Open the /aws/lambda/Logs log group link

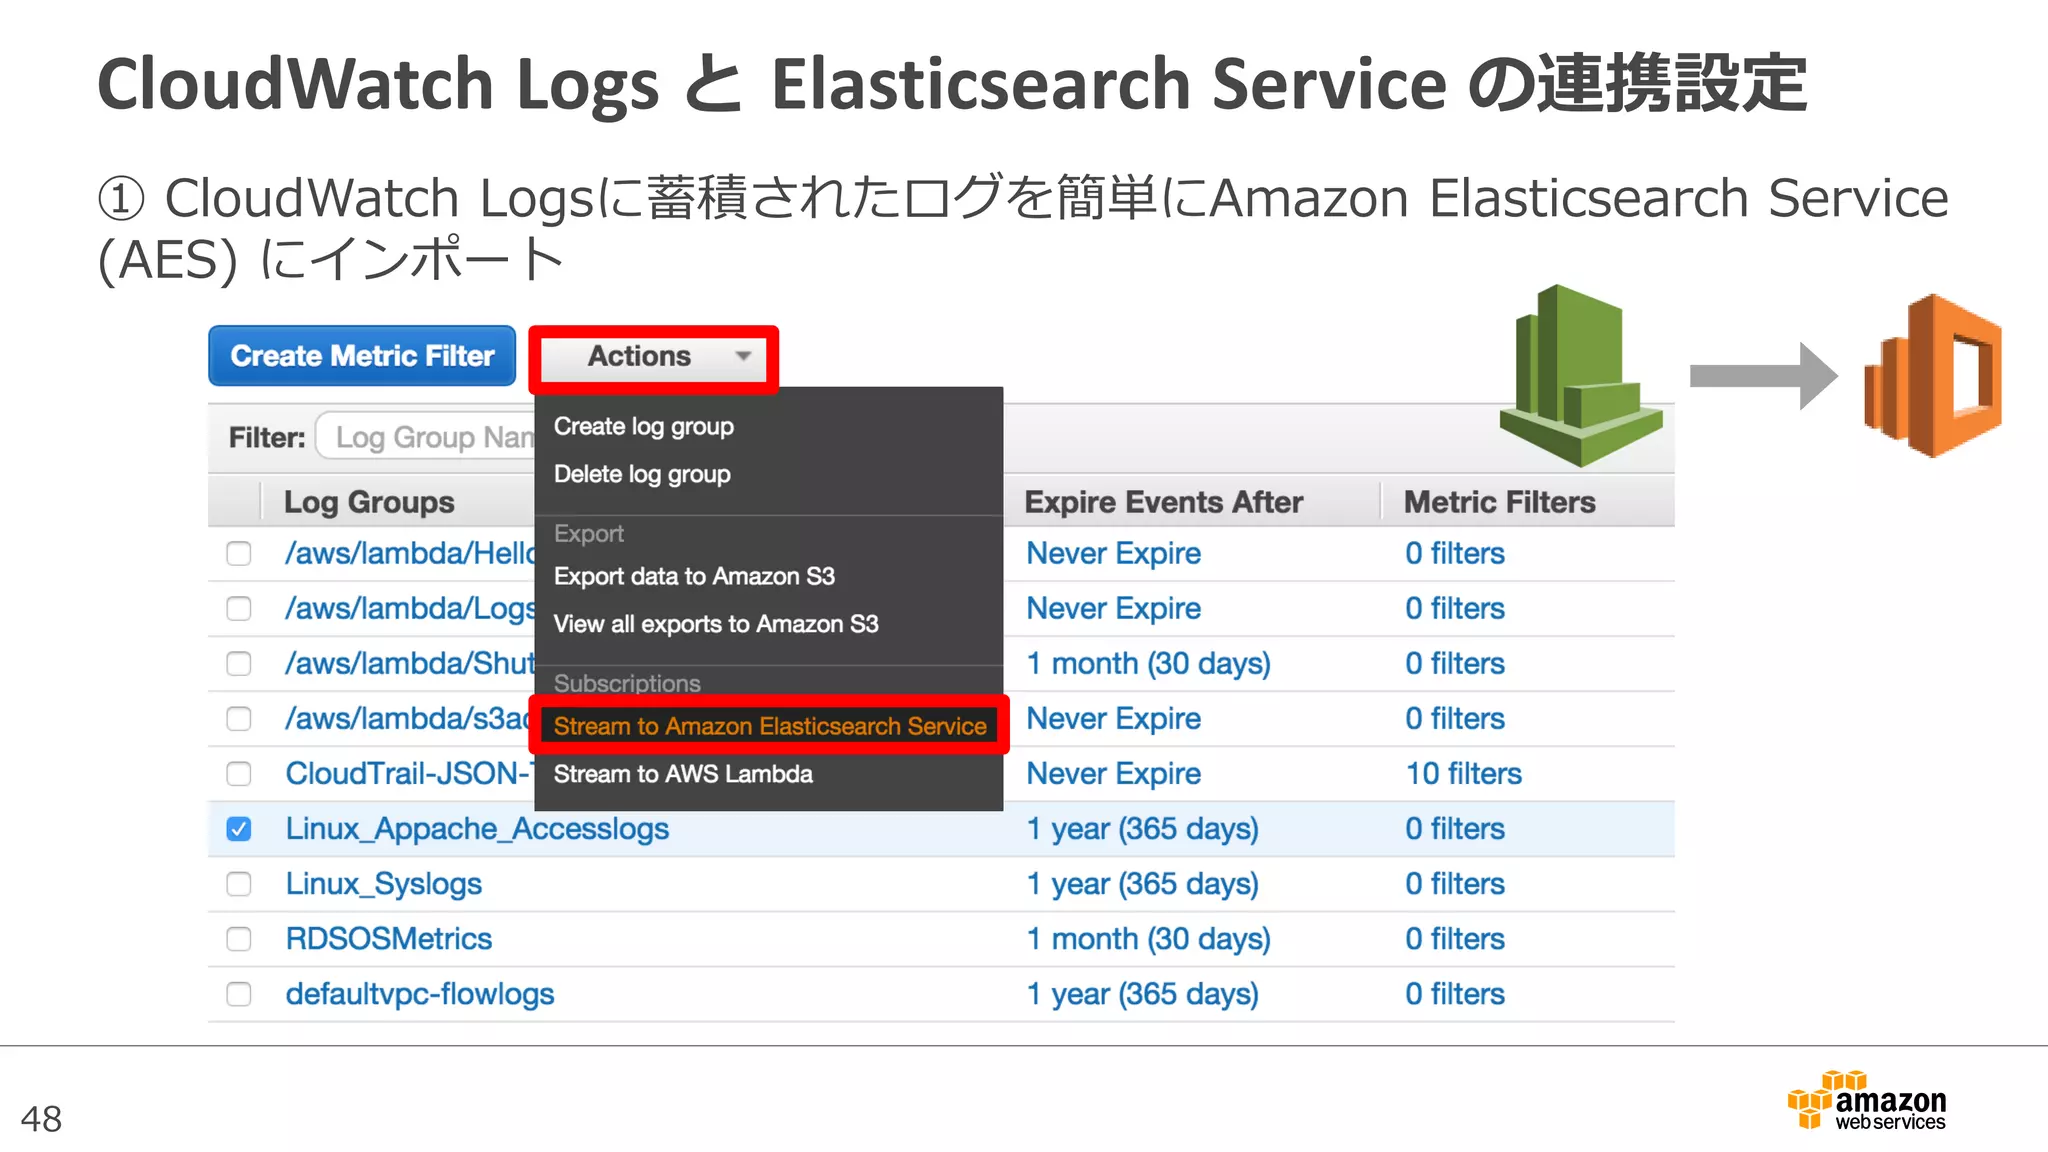coord(410,609)
